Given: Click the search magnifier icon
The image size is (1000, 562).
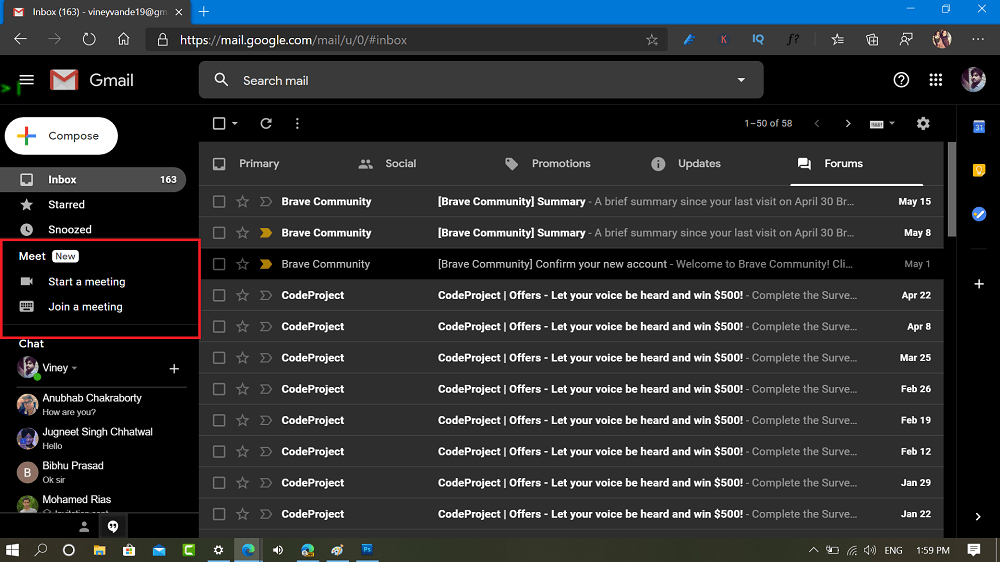Looking at the screenshot, I should tap(221, 80).
